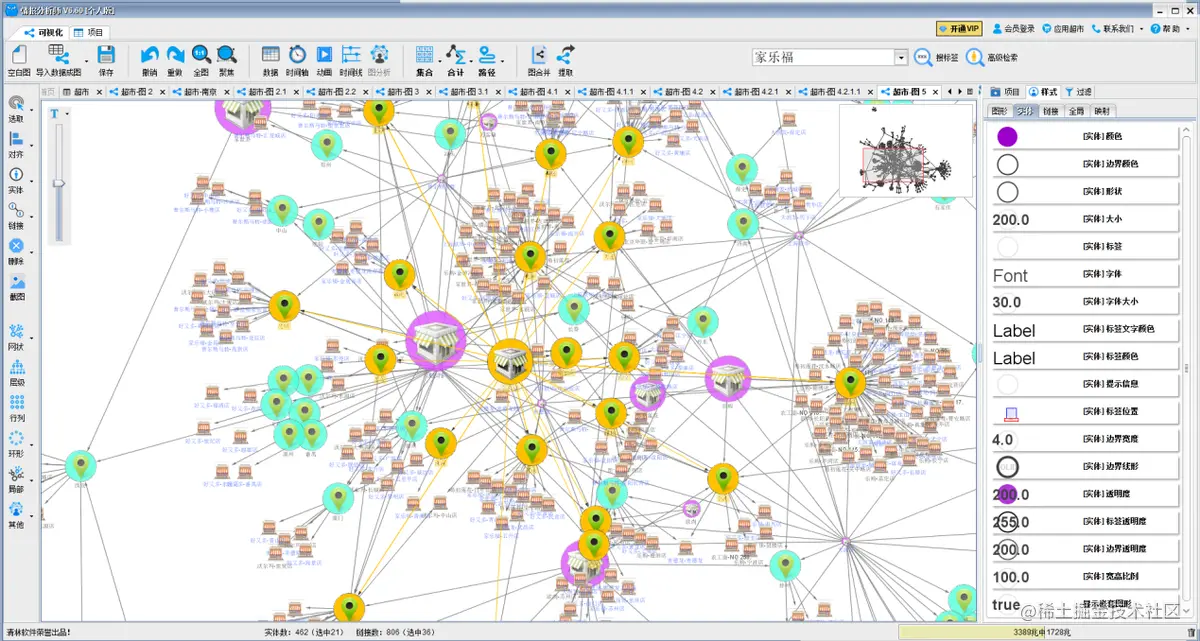Open the 联系我们 dropdown arrow
1200x641 pixels.
pos(1139,29)
